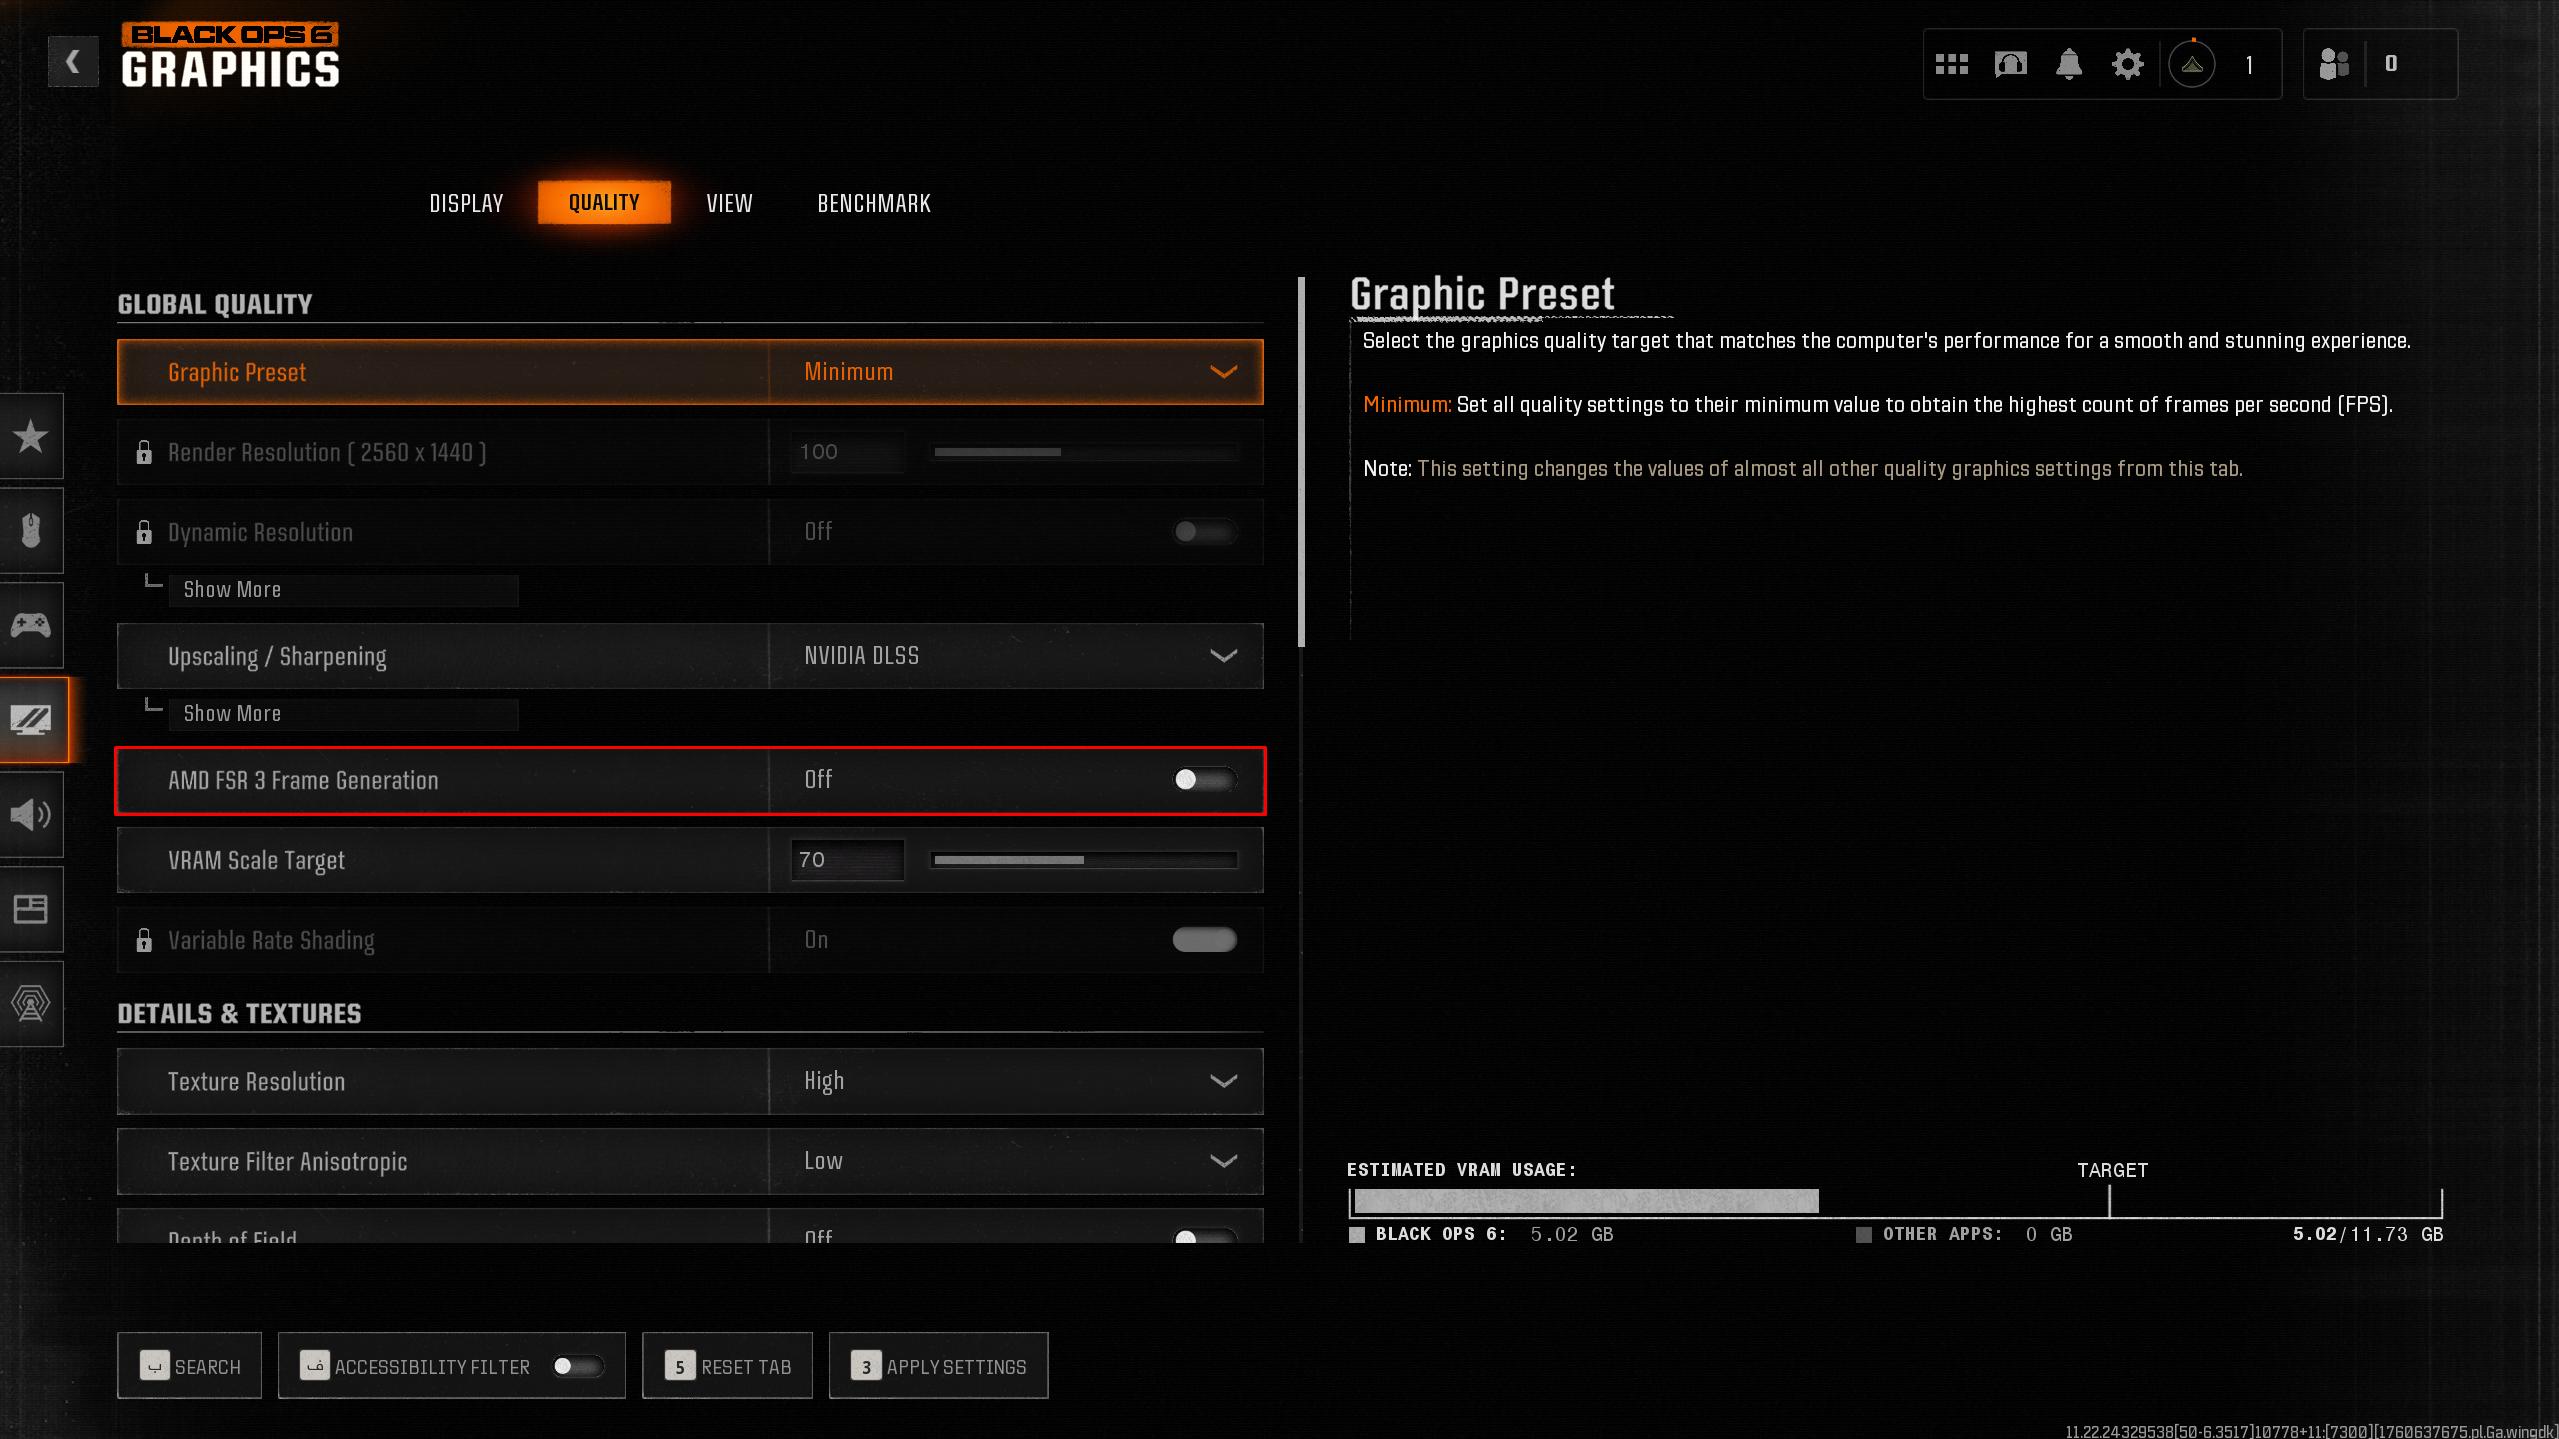Viewport: 2559px width, 1439px height.
Task: Select the controller settings icon
Action: pos(31,624)
